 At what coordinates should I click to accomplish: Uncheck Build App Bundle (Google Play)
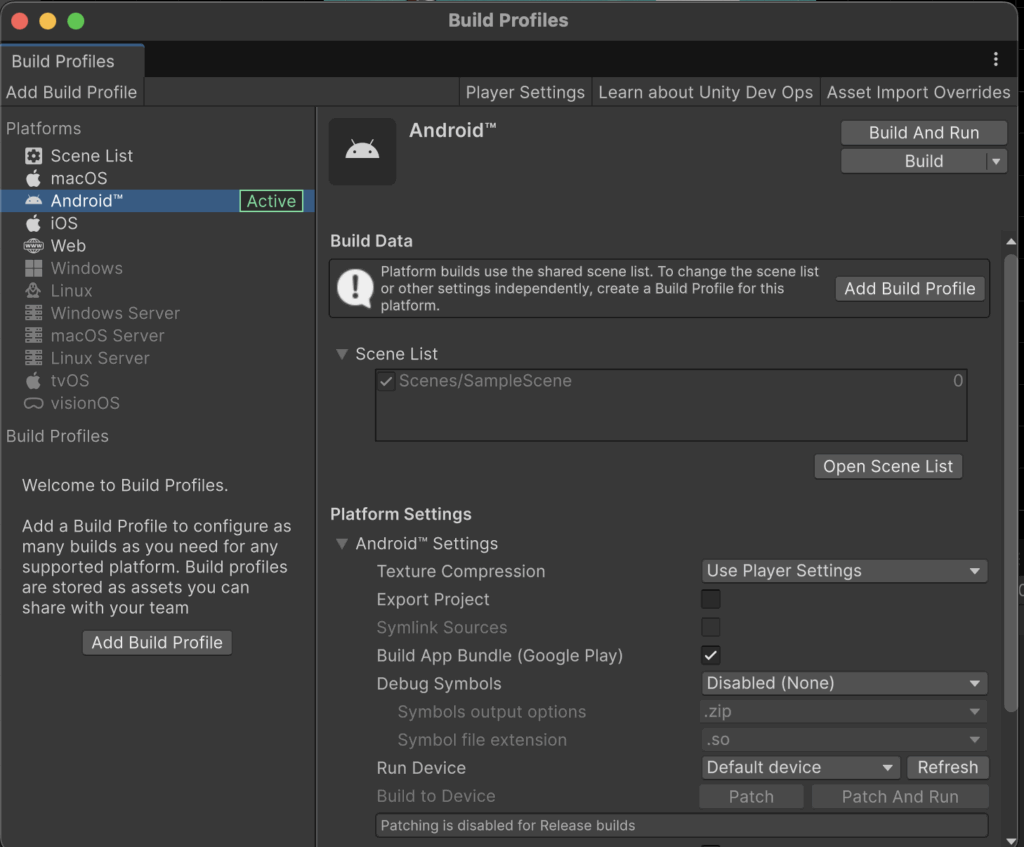pos(710,656)
